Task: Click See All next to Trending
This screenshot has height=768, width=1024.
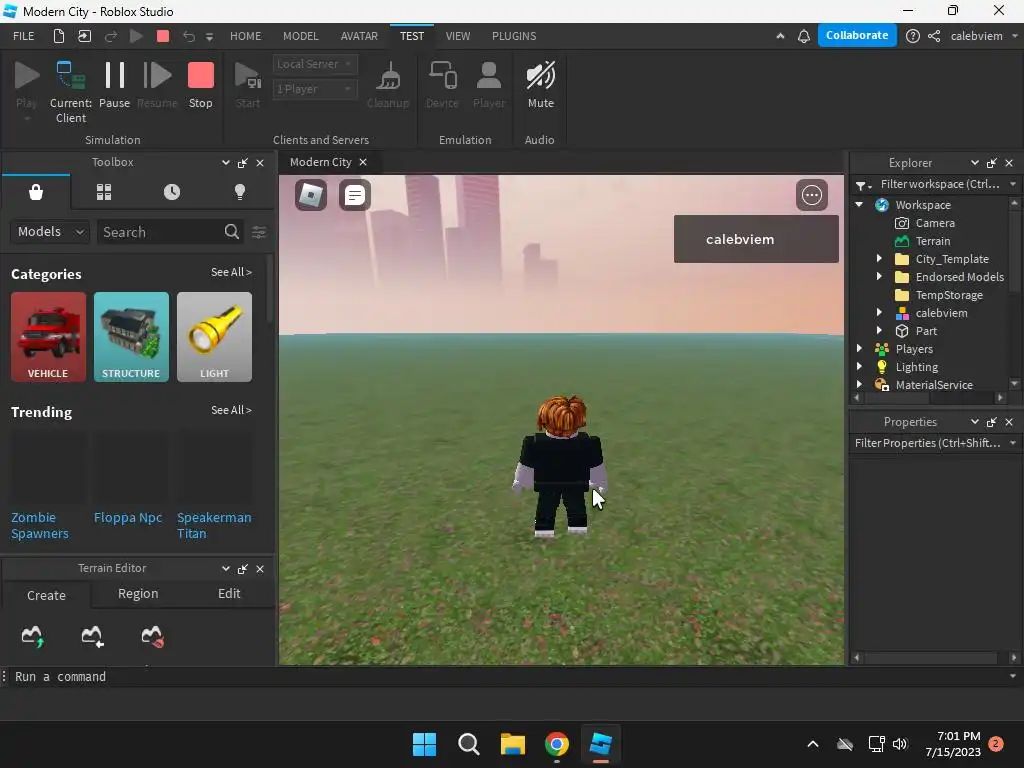Action: click(231, 410)
